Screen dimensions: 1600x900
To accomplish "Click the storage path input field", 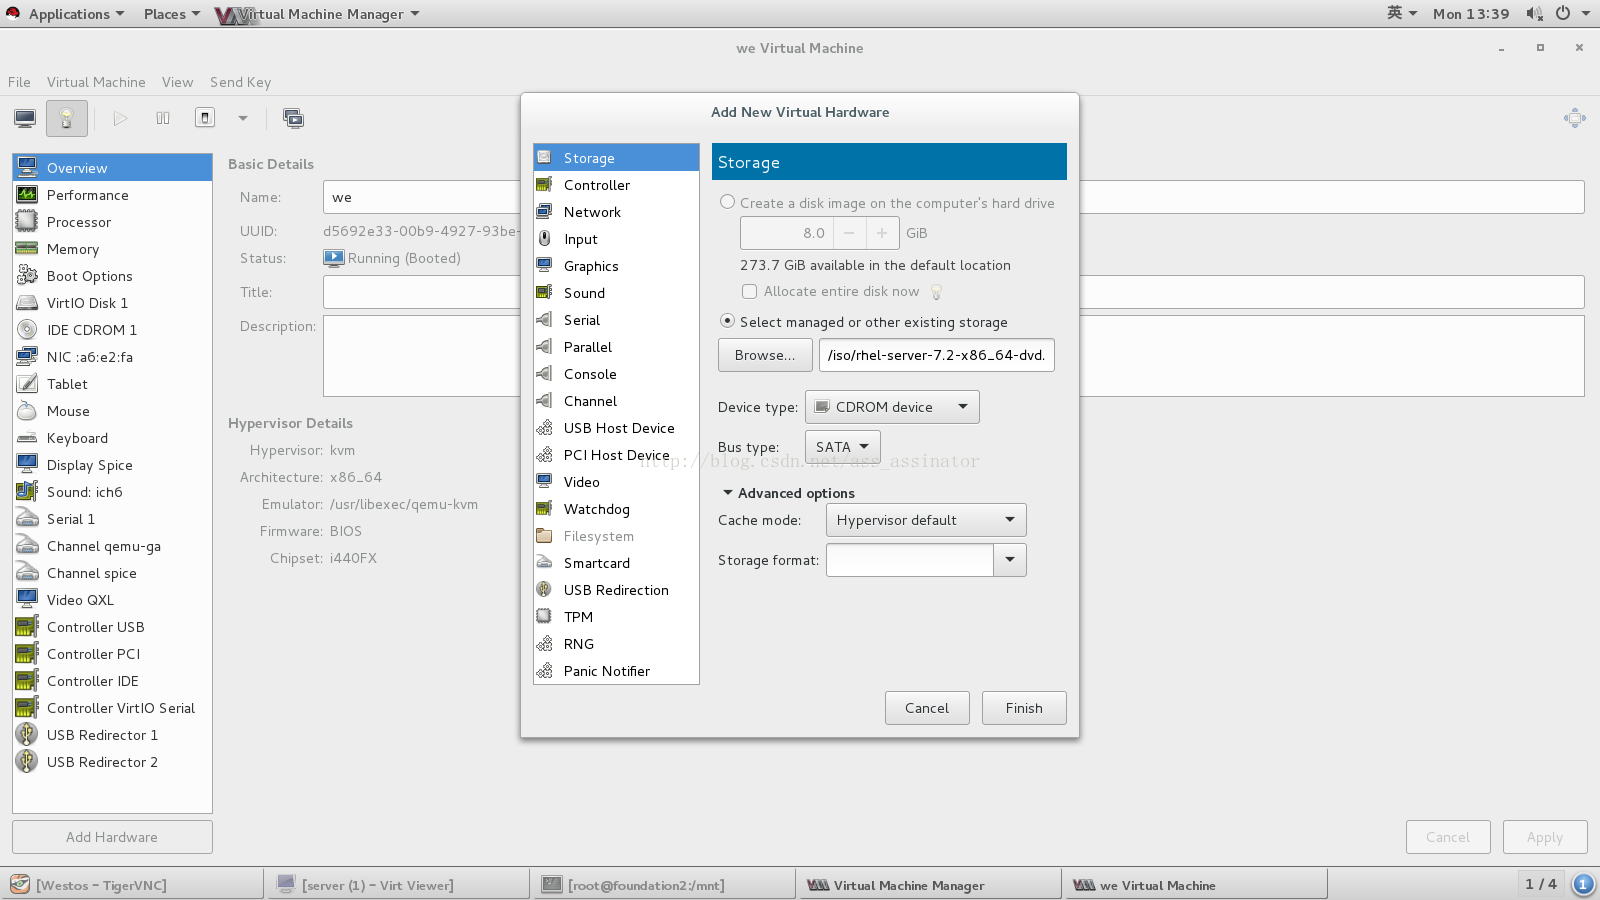I will point(937,355).
